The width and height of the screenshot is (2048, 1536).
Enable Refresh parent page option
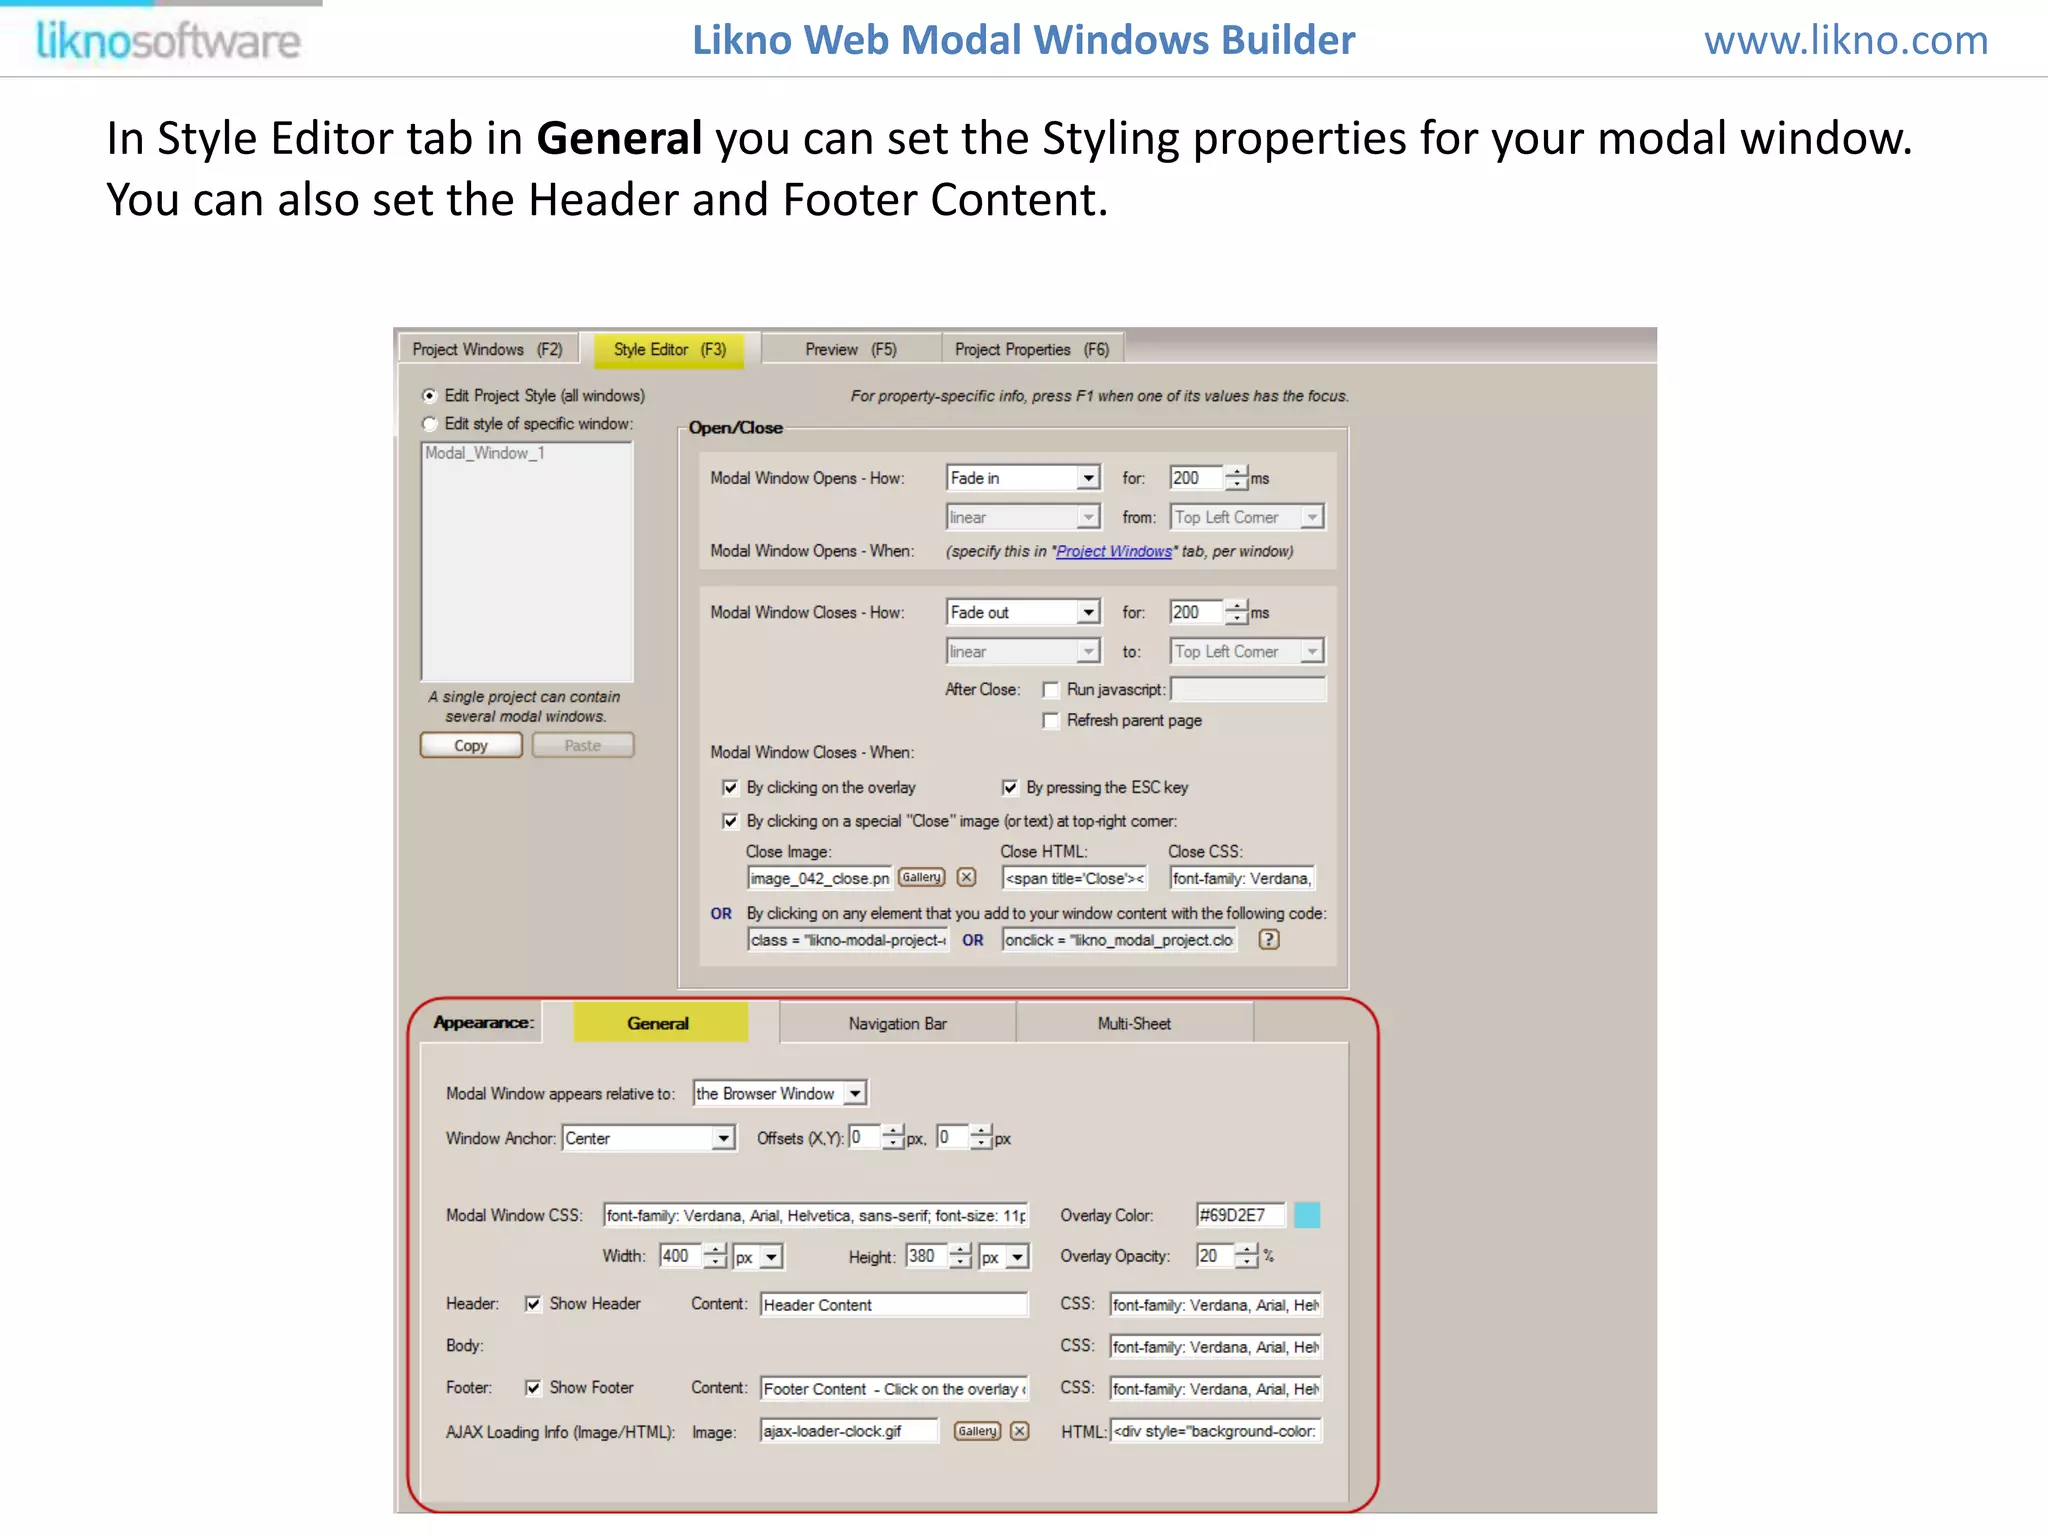[x=1050, y=721]
